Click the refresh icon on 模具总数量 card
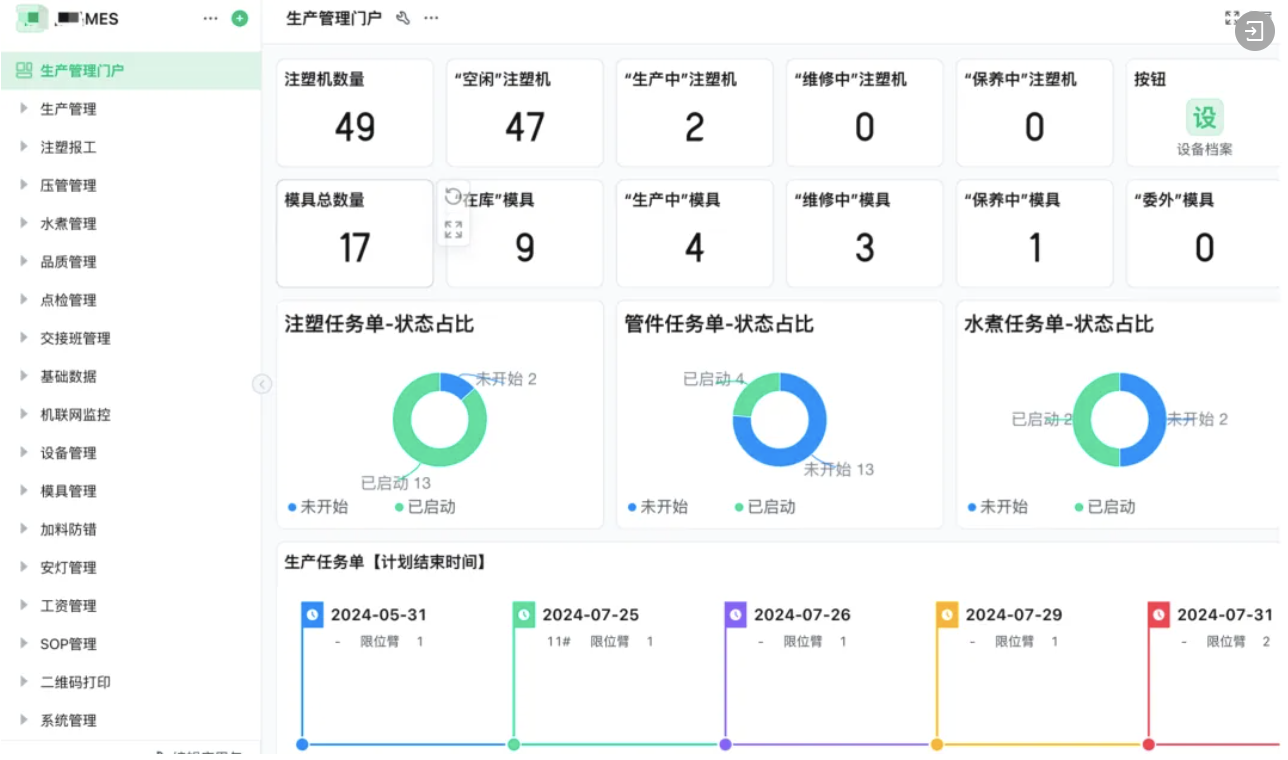 click(x=453, y=196)
